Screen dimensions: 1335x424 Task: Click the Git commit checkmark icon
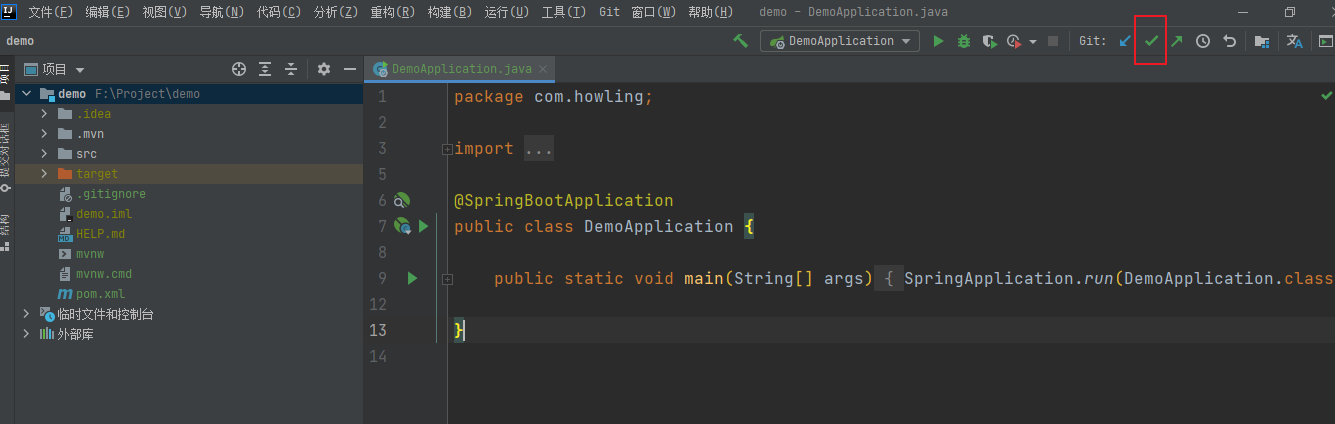point(1151,41)
